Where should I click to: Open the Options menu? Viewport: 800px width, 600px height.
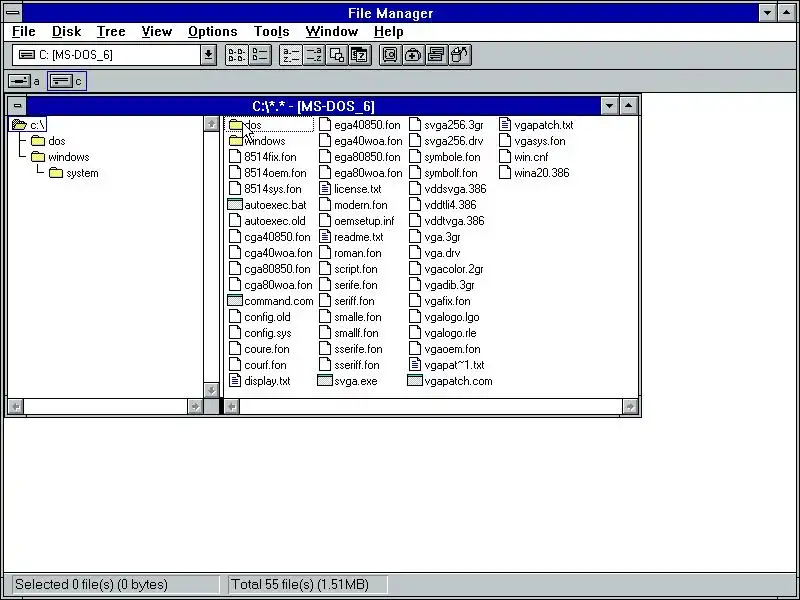click(212, 32)
